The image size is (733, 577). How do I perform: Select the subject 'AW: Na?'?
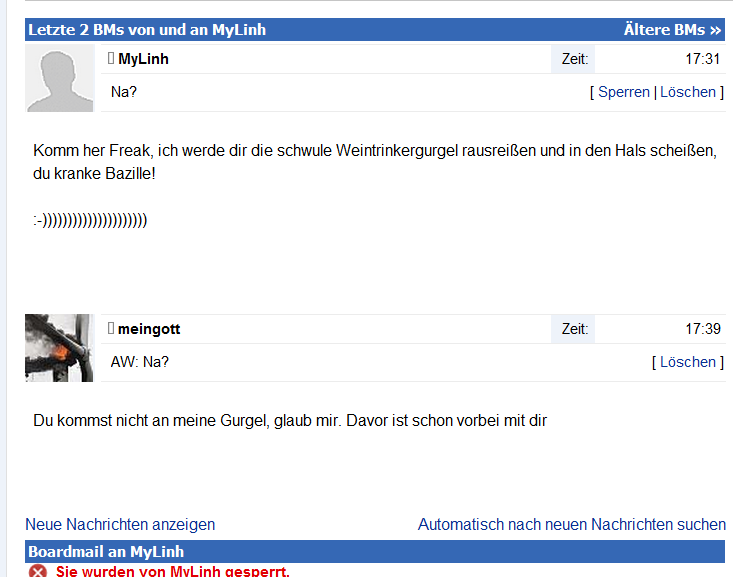[139, 362]
